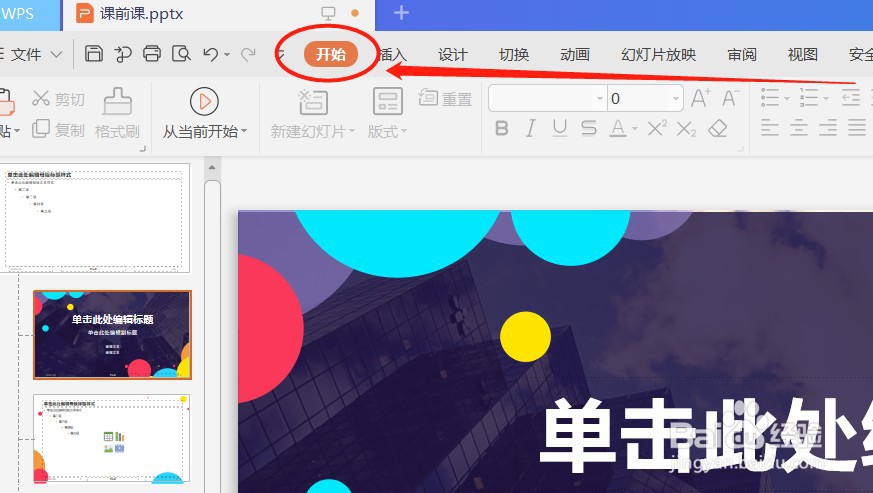Click the numbered list icon
The image size is (873, 493).
click(x=809, y=98)
